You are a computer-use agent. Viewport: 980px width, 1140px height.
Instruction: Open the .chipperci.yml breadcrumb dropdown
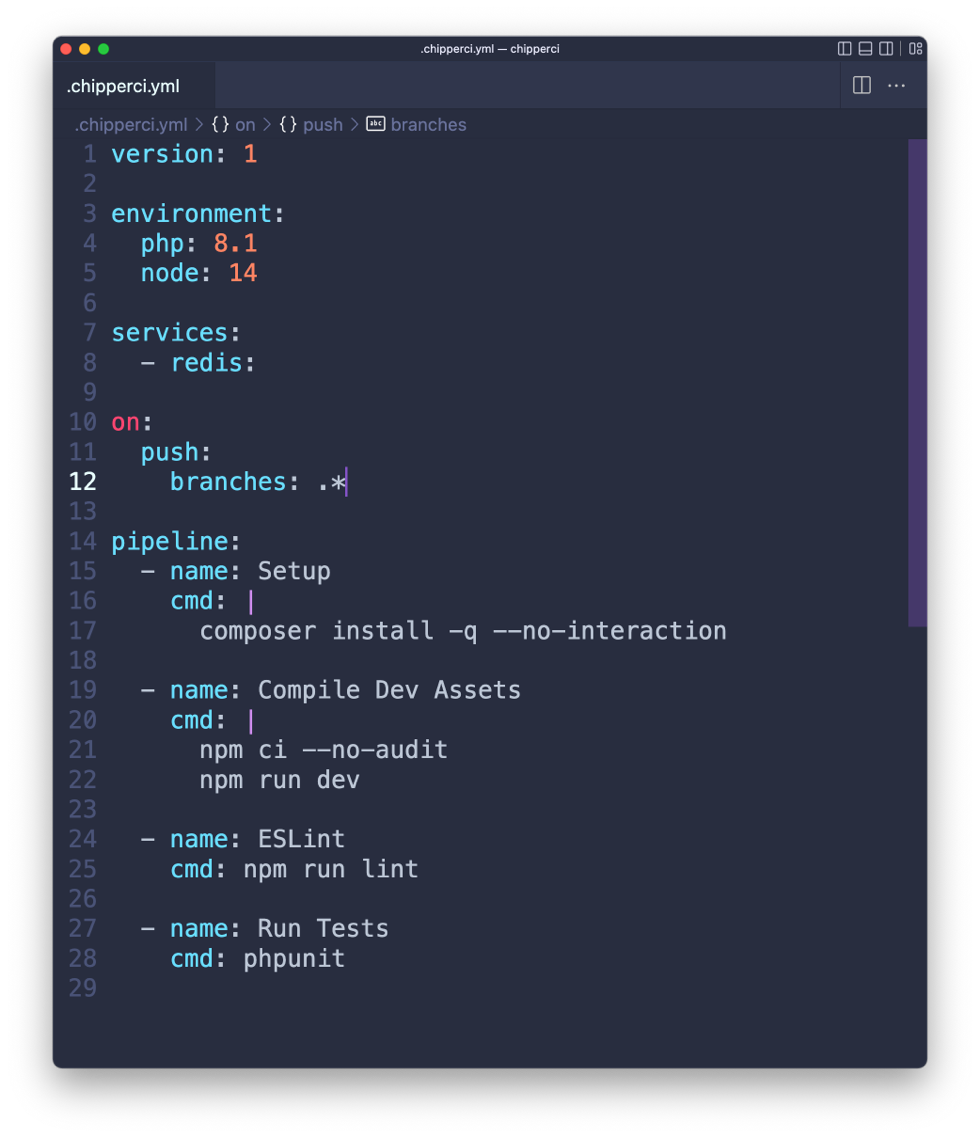point(130,125)
